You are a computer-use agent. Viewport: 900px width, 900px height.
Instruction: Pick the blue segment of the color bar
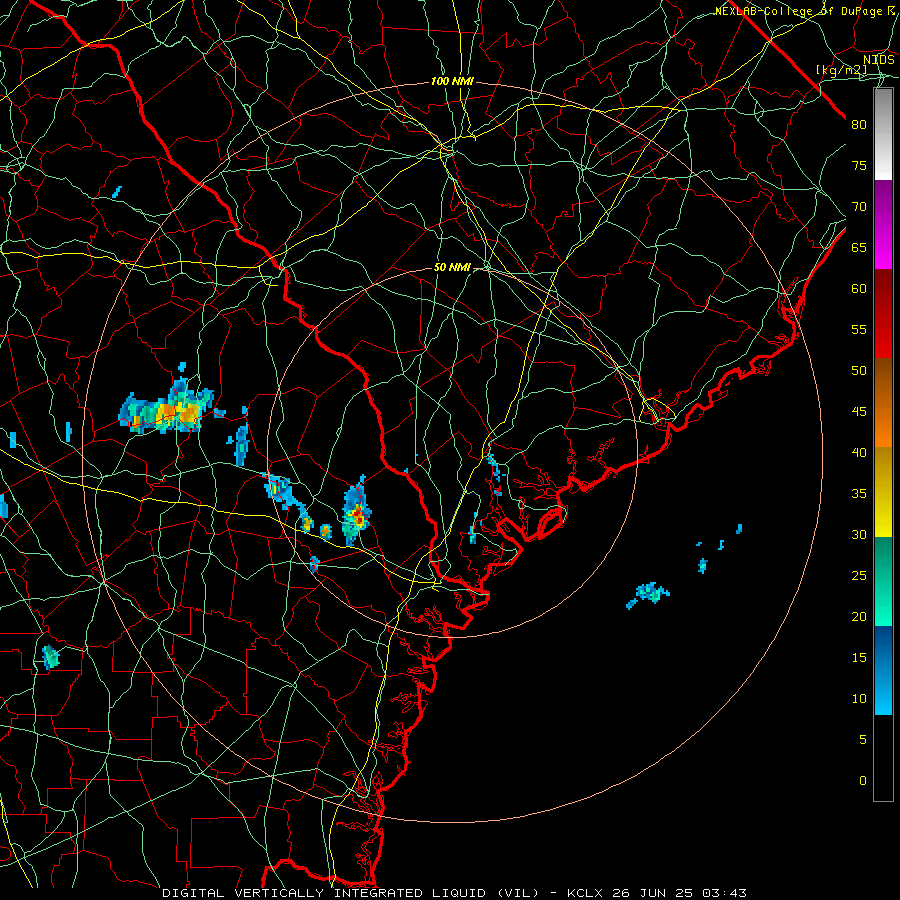click(883, 670)
